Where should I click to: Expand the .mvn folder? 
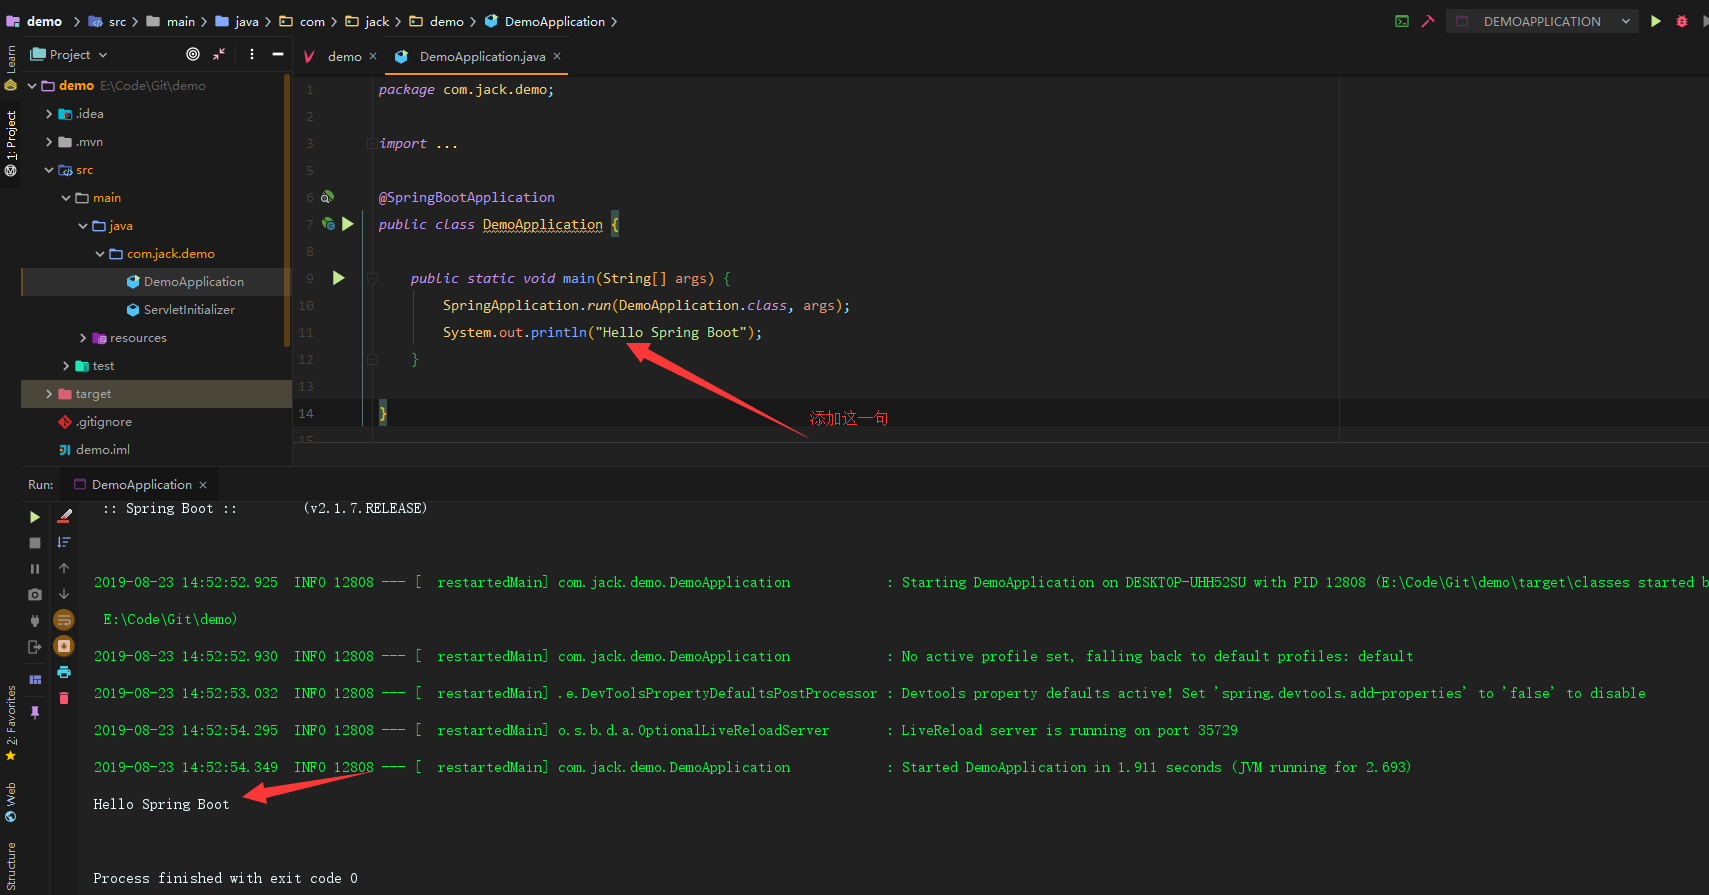(x=49, y=142)
